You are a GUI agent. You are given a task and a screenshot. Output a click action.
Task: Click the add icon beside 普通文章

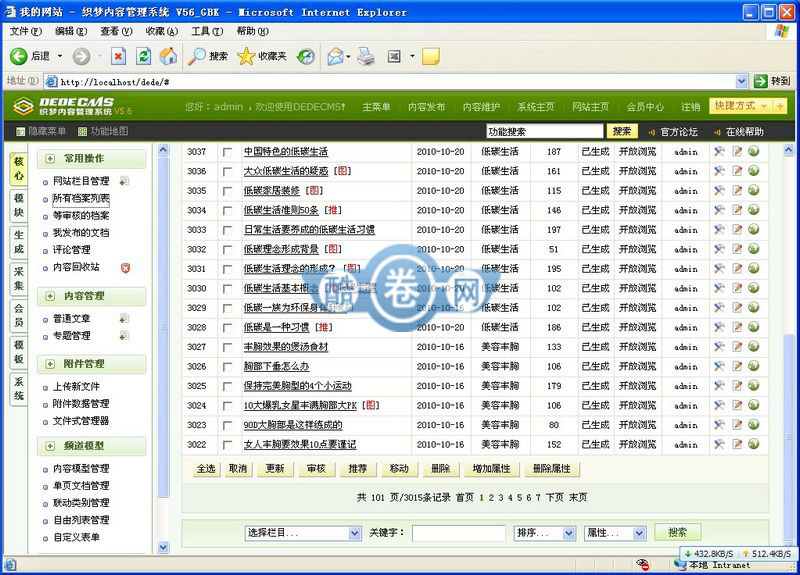click(124, 318)
